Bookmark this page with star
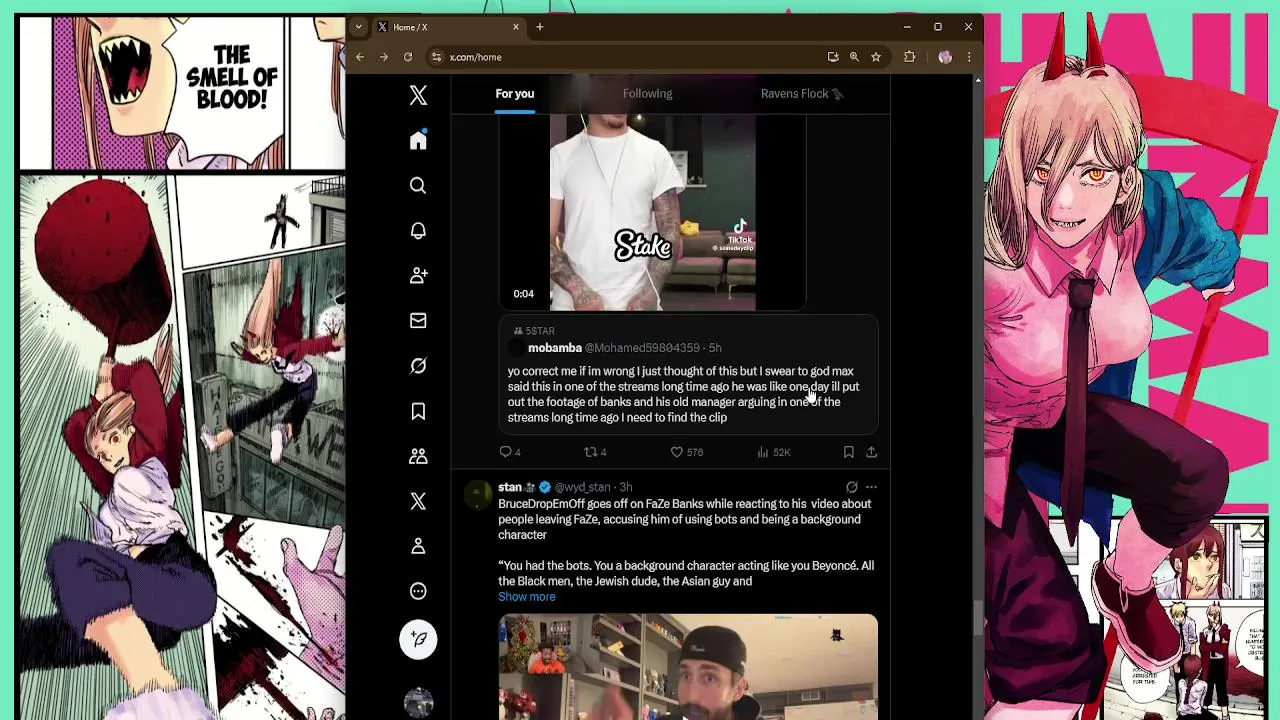1280x720 pixels. pyautogui.click(x=876, y=57)
